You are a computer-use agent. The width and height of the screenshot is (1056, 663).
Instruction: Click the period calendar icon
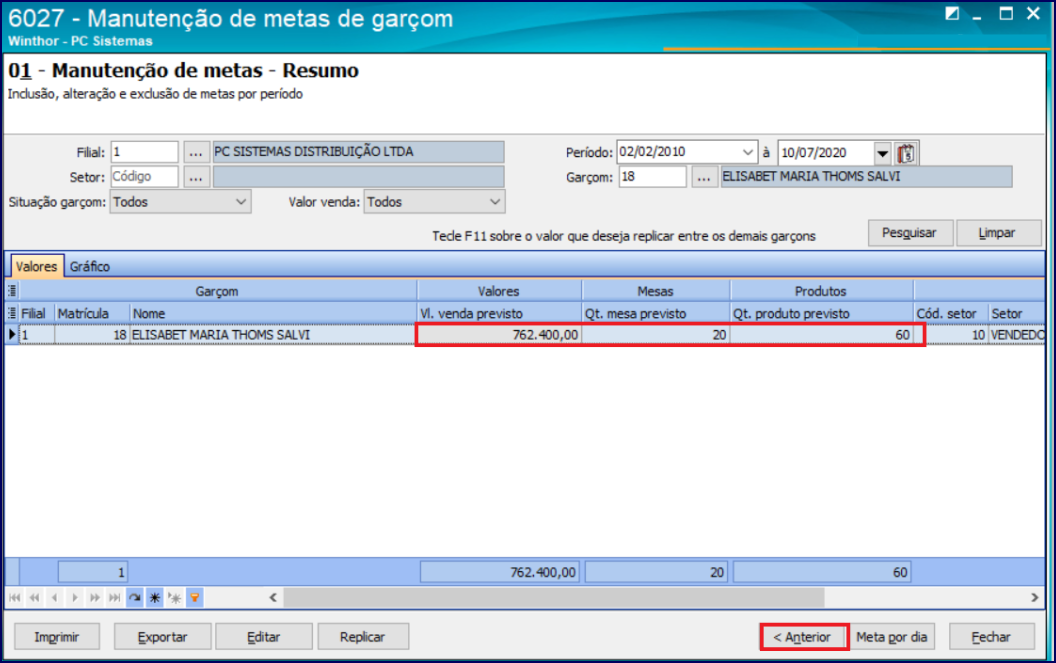pyautogui.click(x=906, y=153)
